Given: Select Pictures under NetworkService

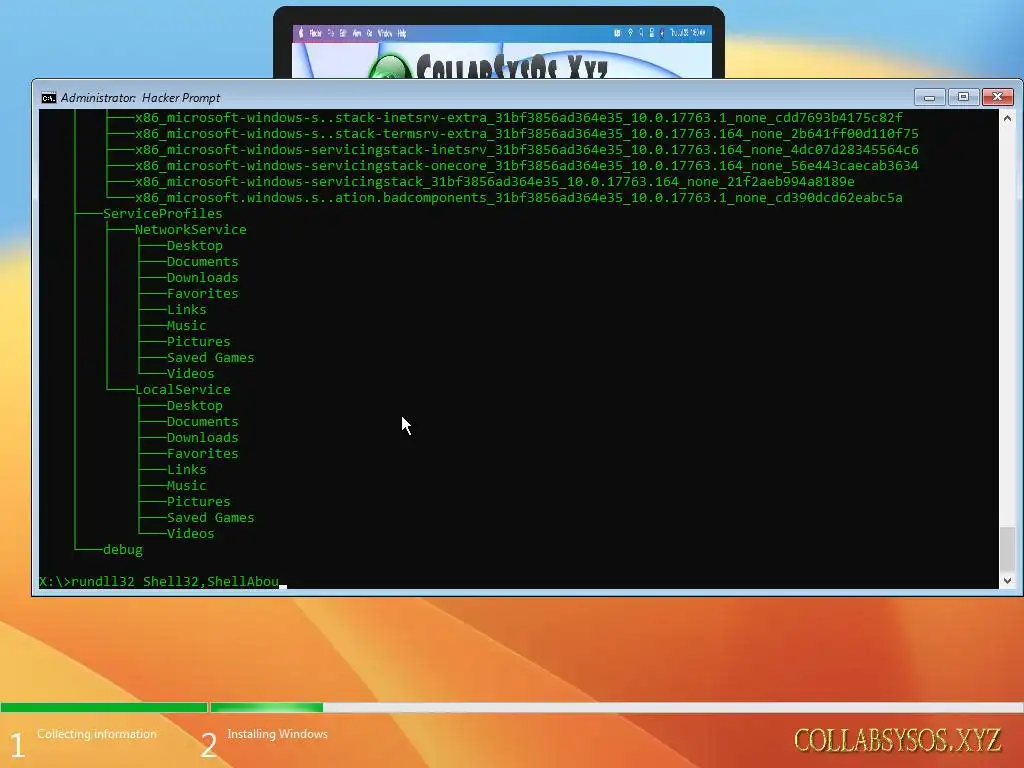Looking at the screenshot, I should [199, 342].
